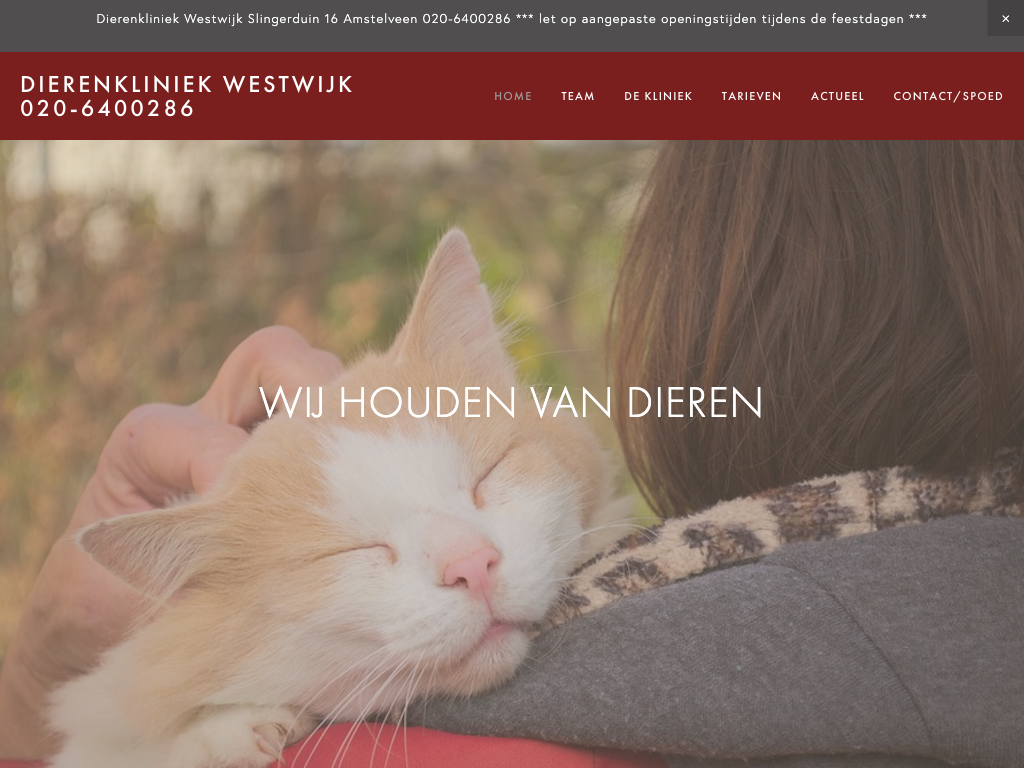Click the DIERENKLINIEK WESTWIJK site title
The height and width of the screenshot is (768, 1024).
(187, 84)
